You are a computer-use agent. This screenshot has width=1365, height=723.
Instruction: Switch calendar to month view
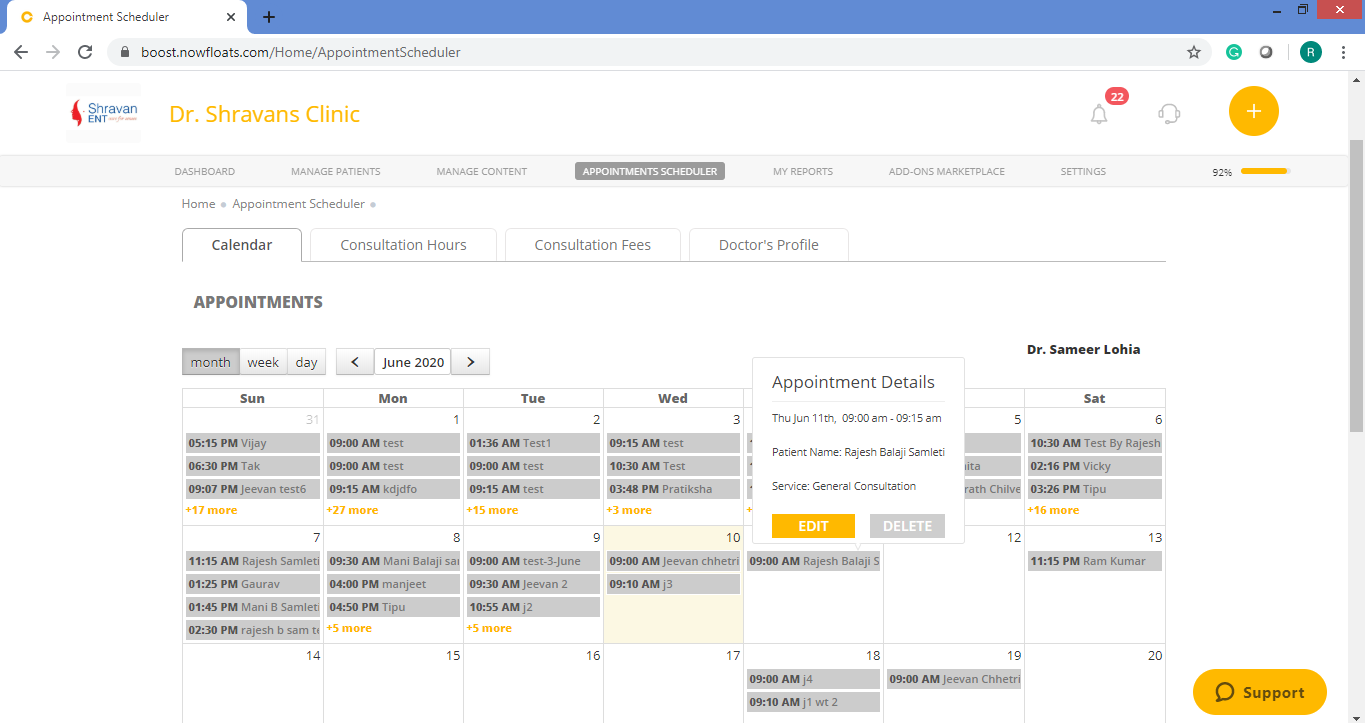[x=211, y=362]
